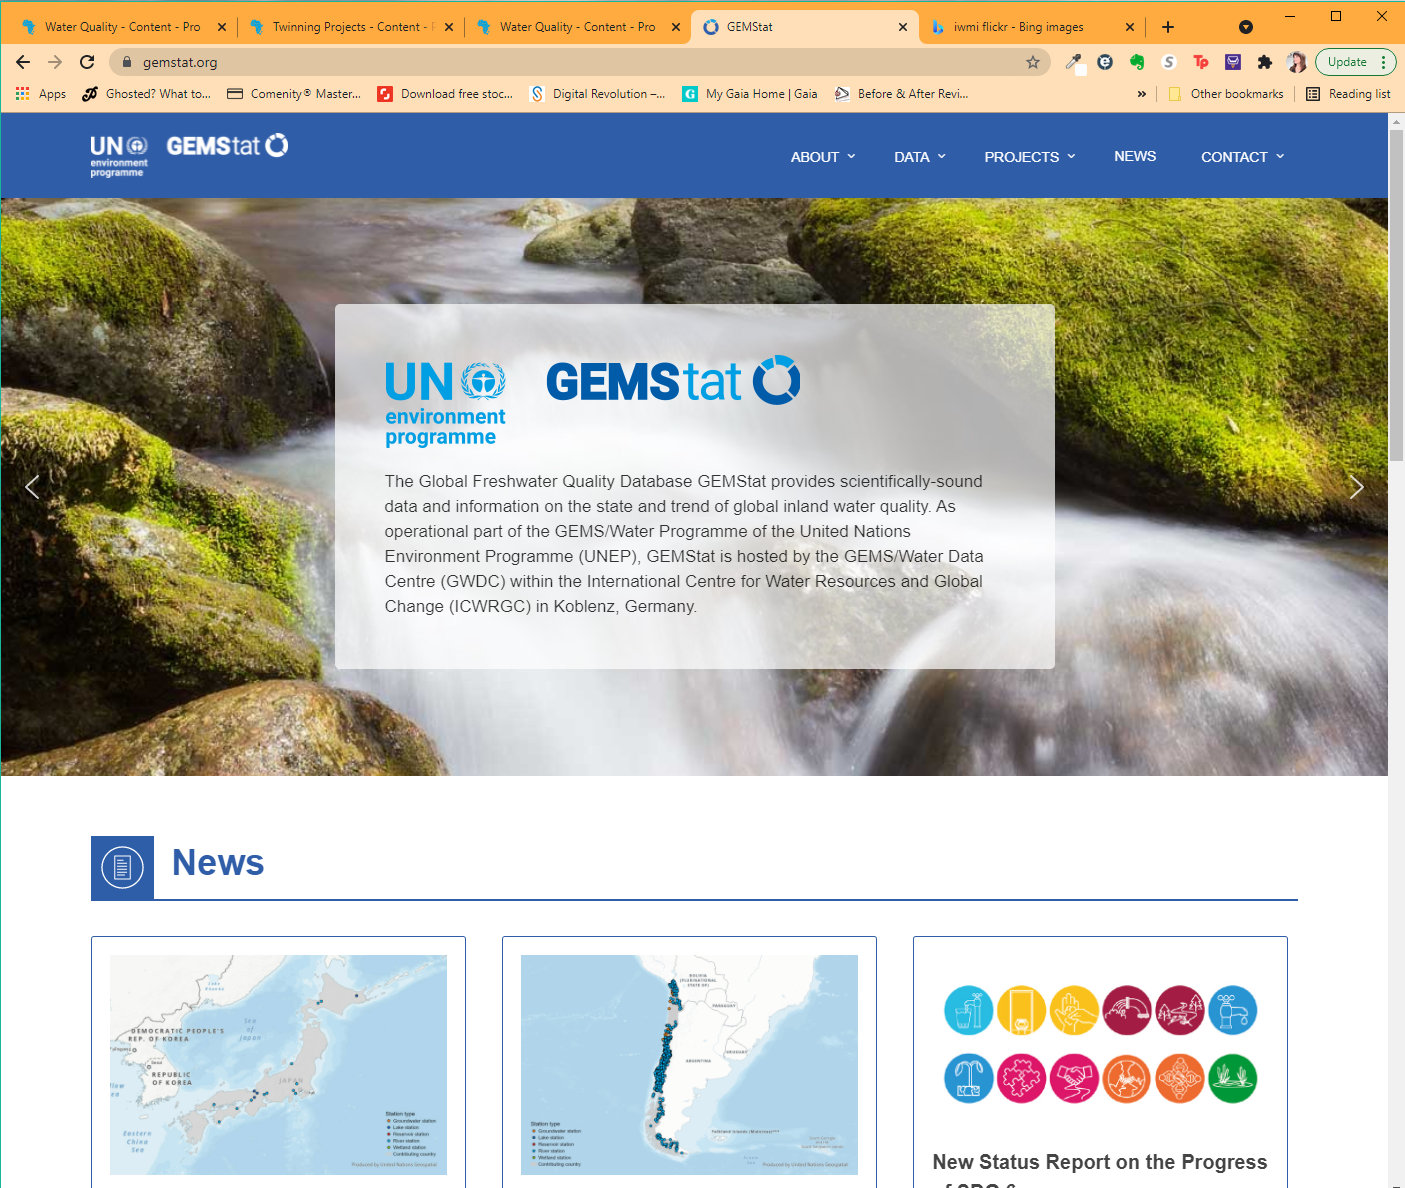The height and width of the screenshot is (1188, 1405).
Task: Close the Twinning Projects tab
Action: pyautogui.click(x=449, y=27)
